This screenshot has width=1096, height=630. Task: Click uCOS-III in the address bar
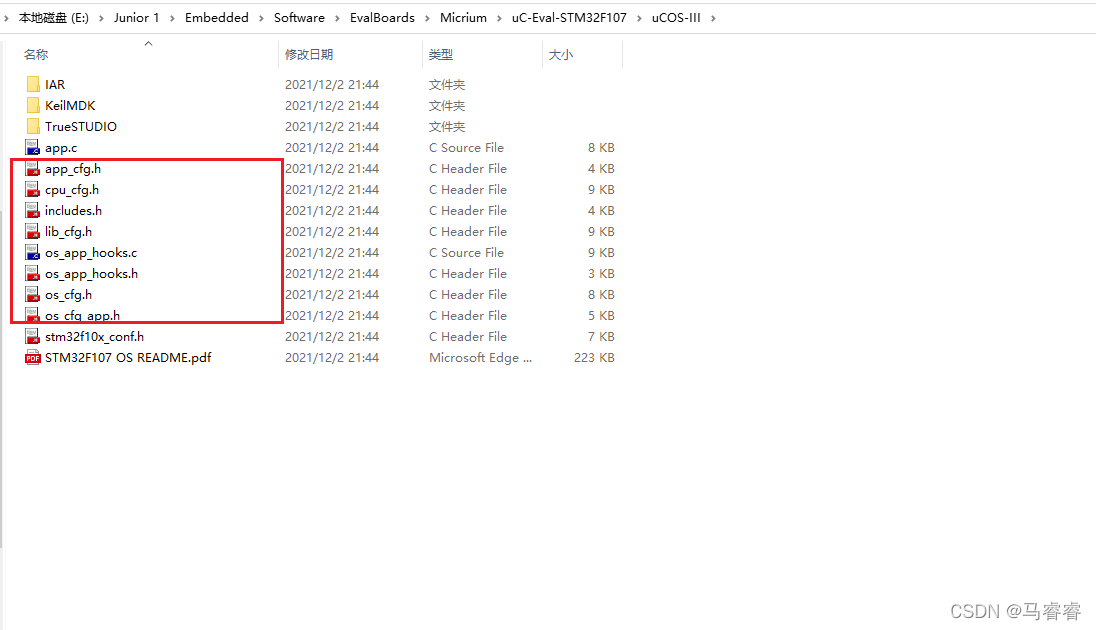[676, 18]
